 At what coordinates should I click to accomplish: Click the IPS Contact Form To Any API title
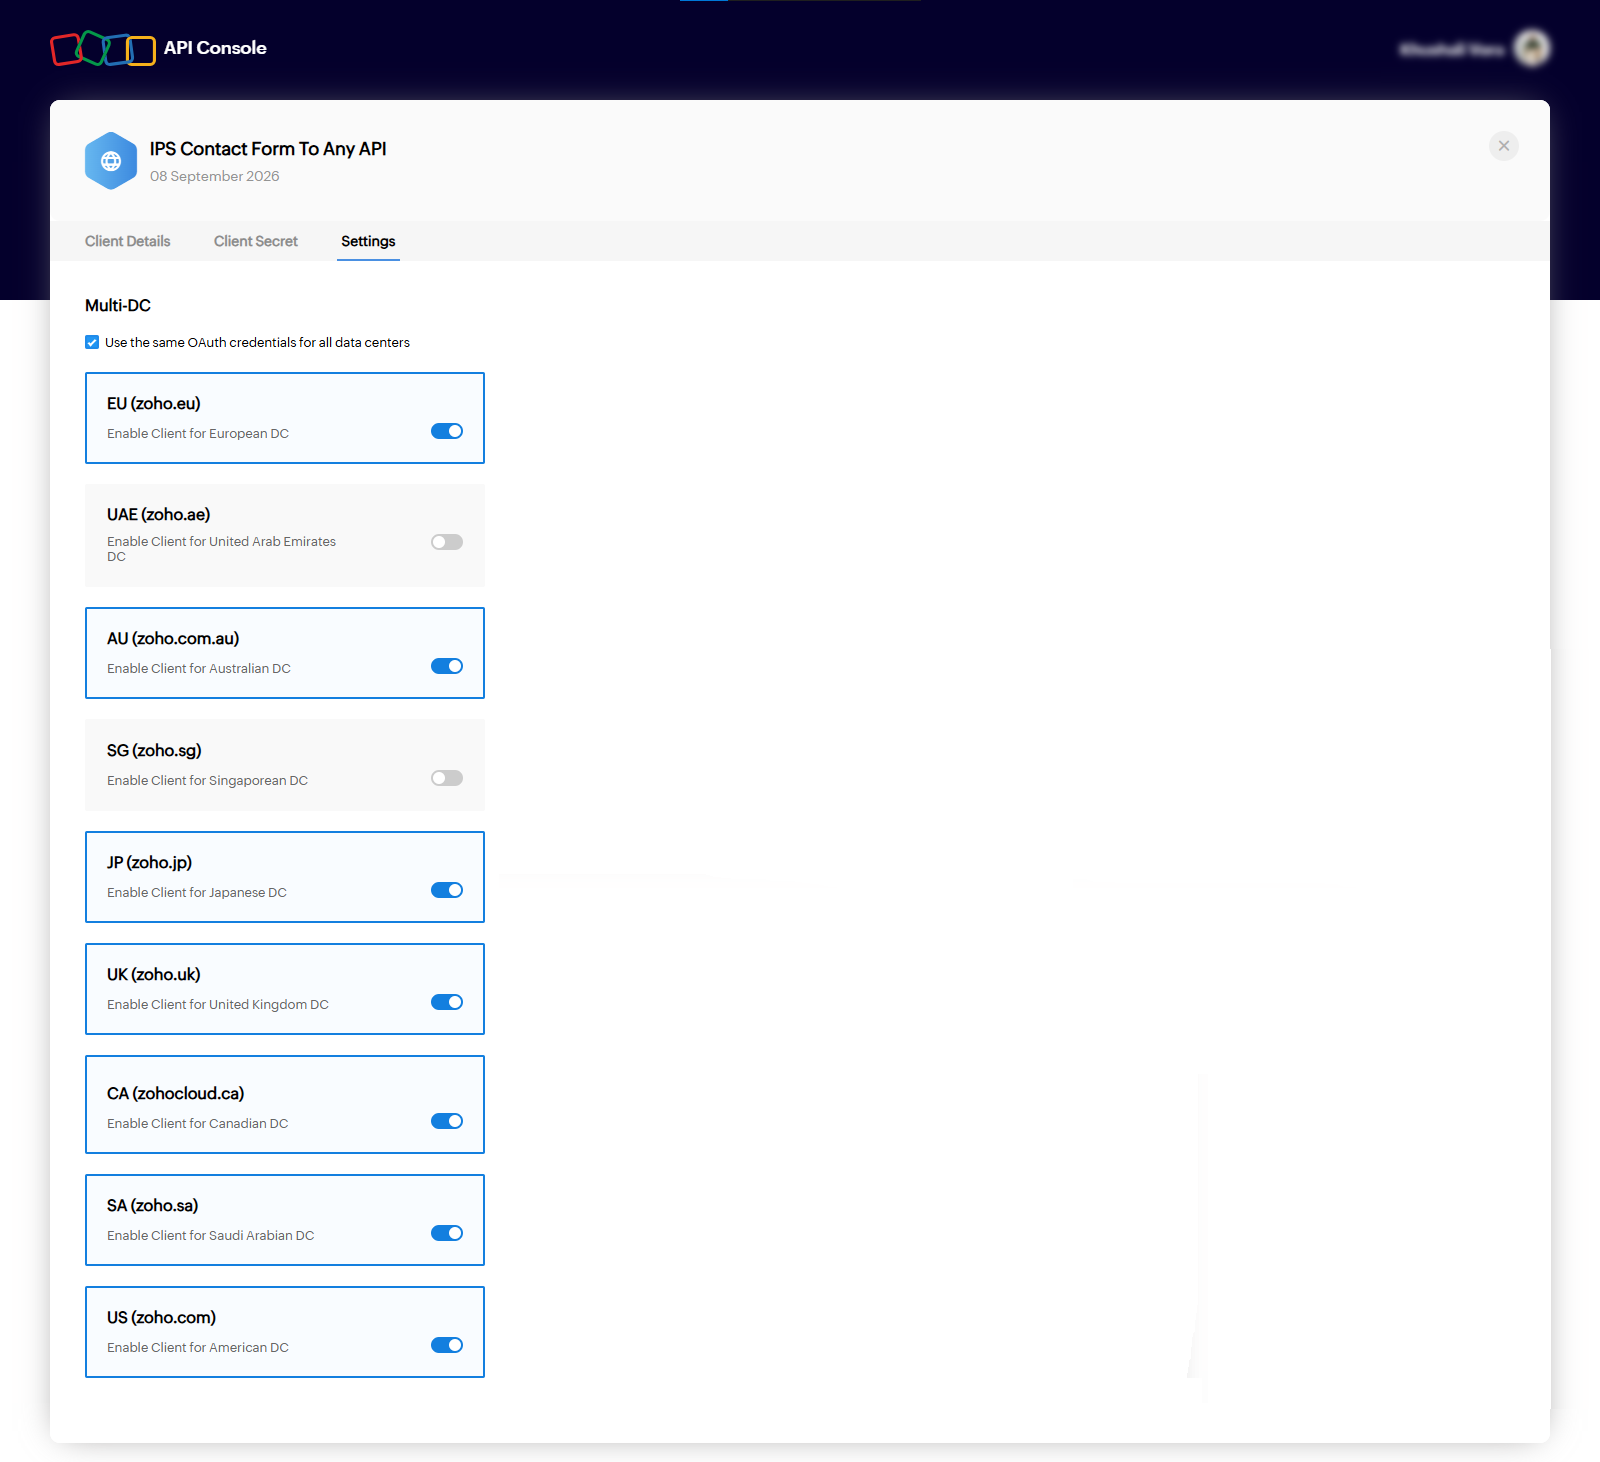[268, 149]
